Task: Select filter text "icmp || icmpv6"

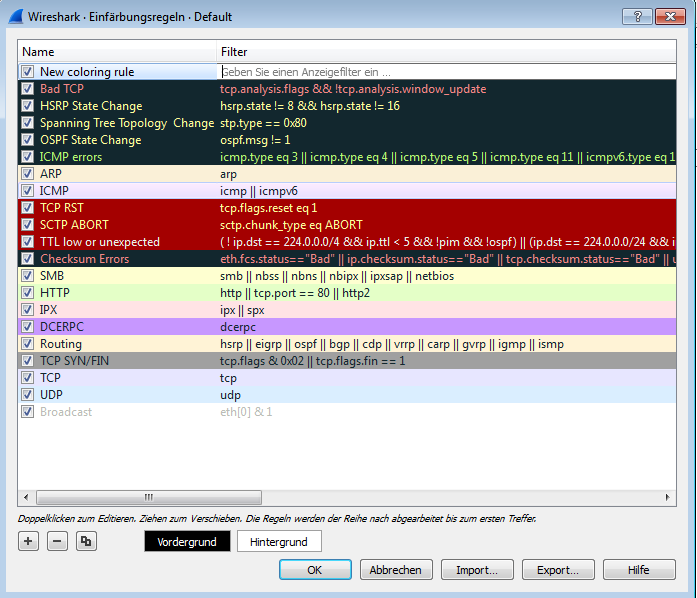Action: pos(259,191)
